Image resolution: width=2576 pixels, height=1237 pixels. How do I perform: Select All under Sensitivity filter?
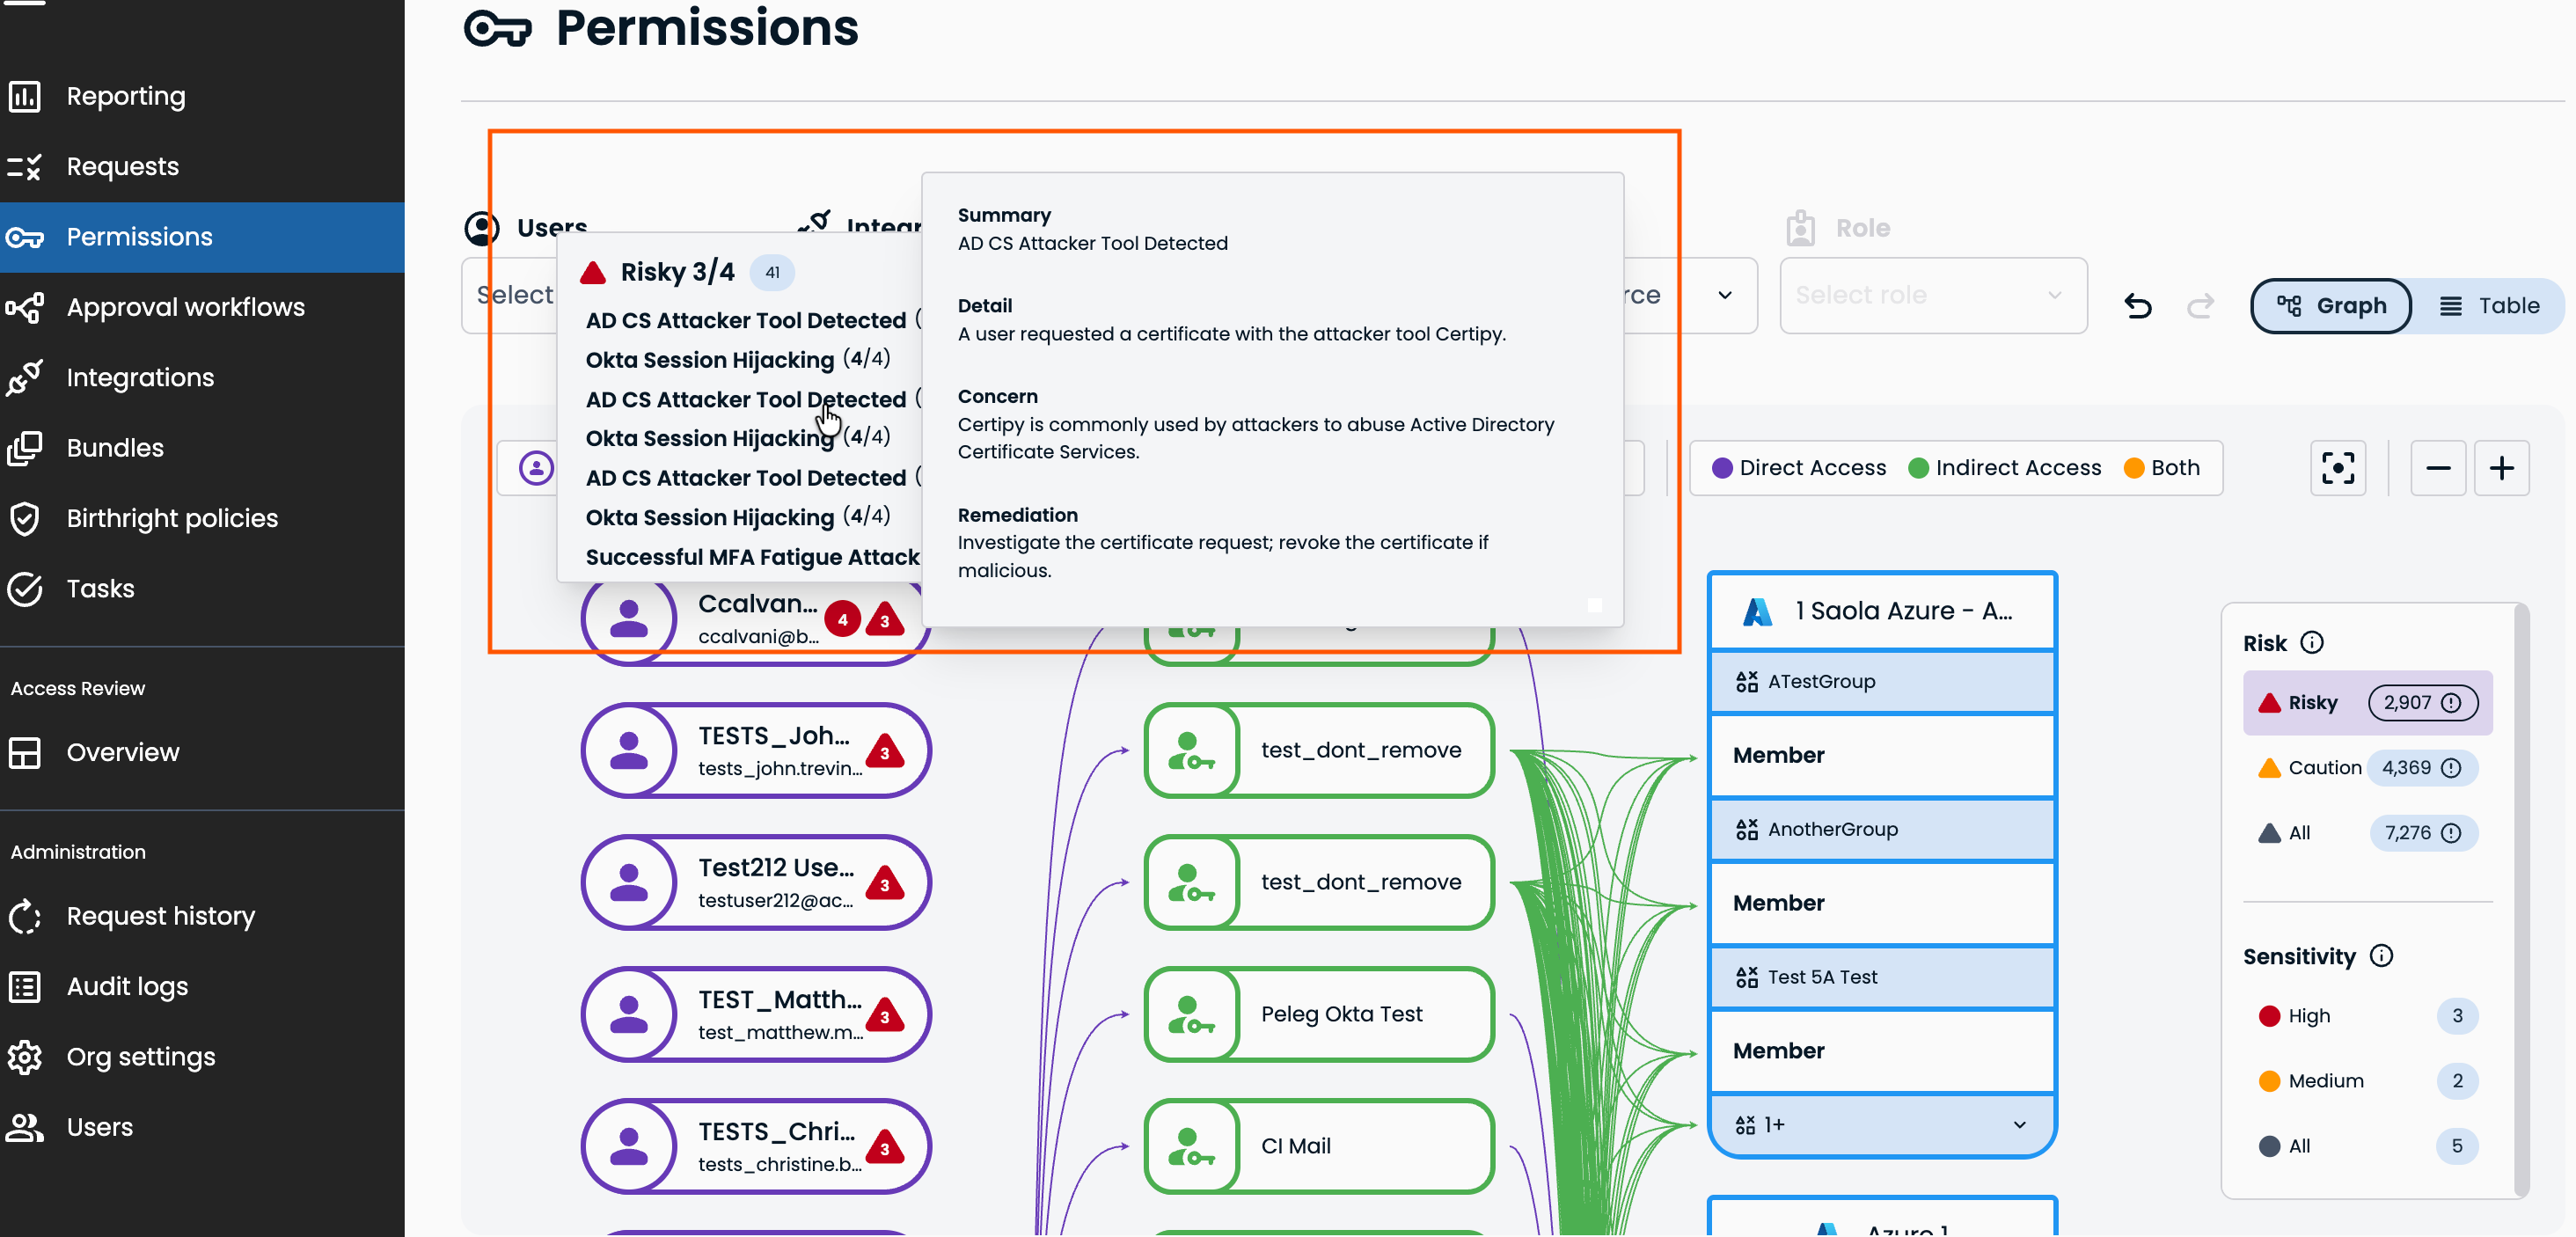[2367, 1146]
